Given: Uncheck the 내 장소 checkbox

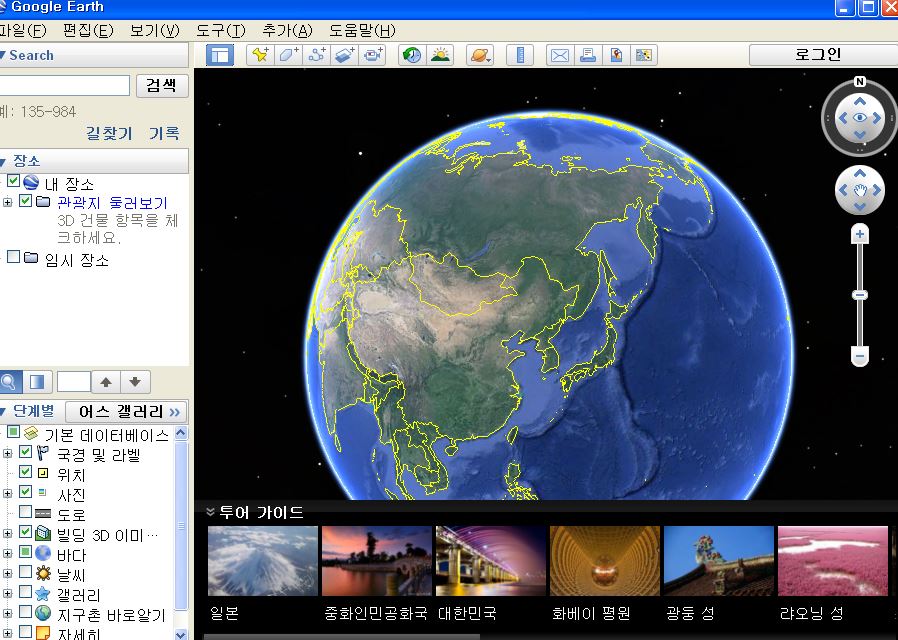Looking at the screenshot, I should [13, 181].
